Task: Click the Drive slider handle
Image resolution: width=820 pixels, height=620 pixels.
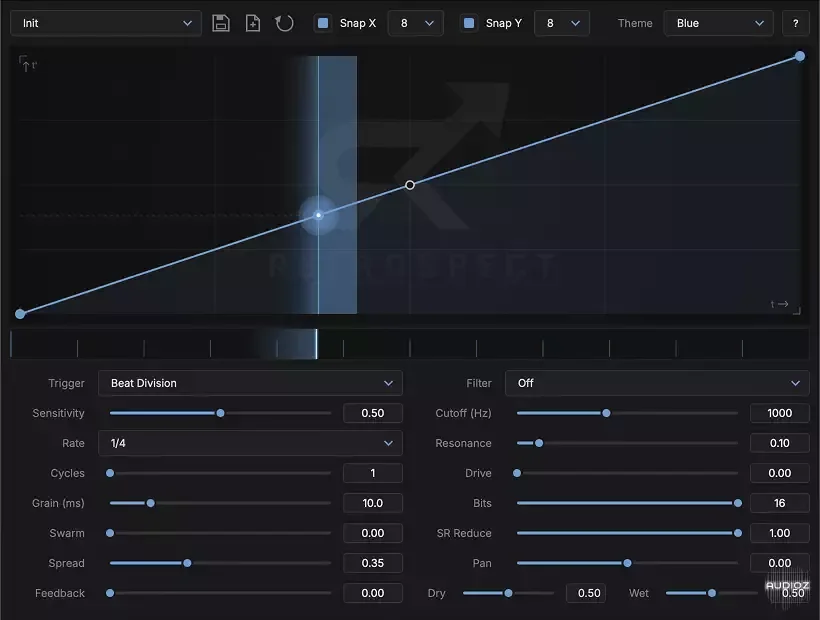Action: 517,473
